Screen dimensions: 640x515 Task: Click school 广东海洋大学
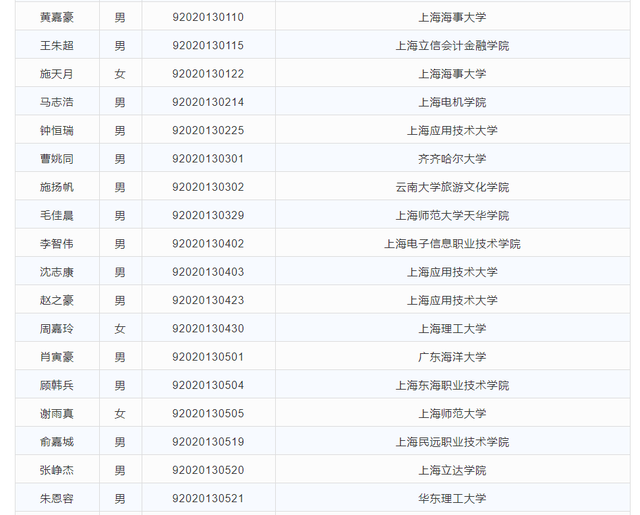pyautogui.click(x=452, y=357)
